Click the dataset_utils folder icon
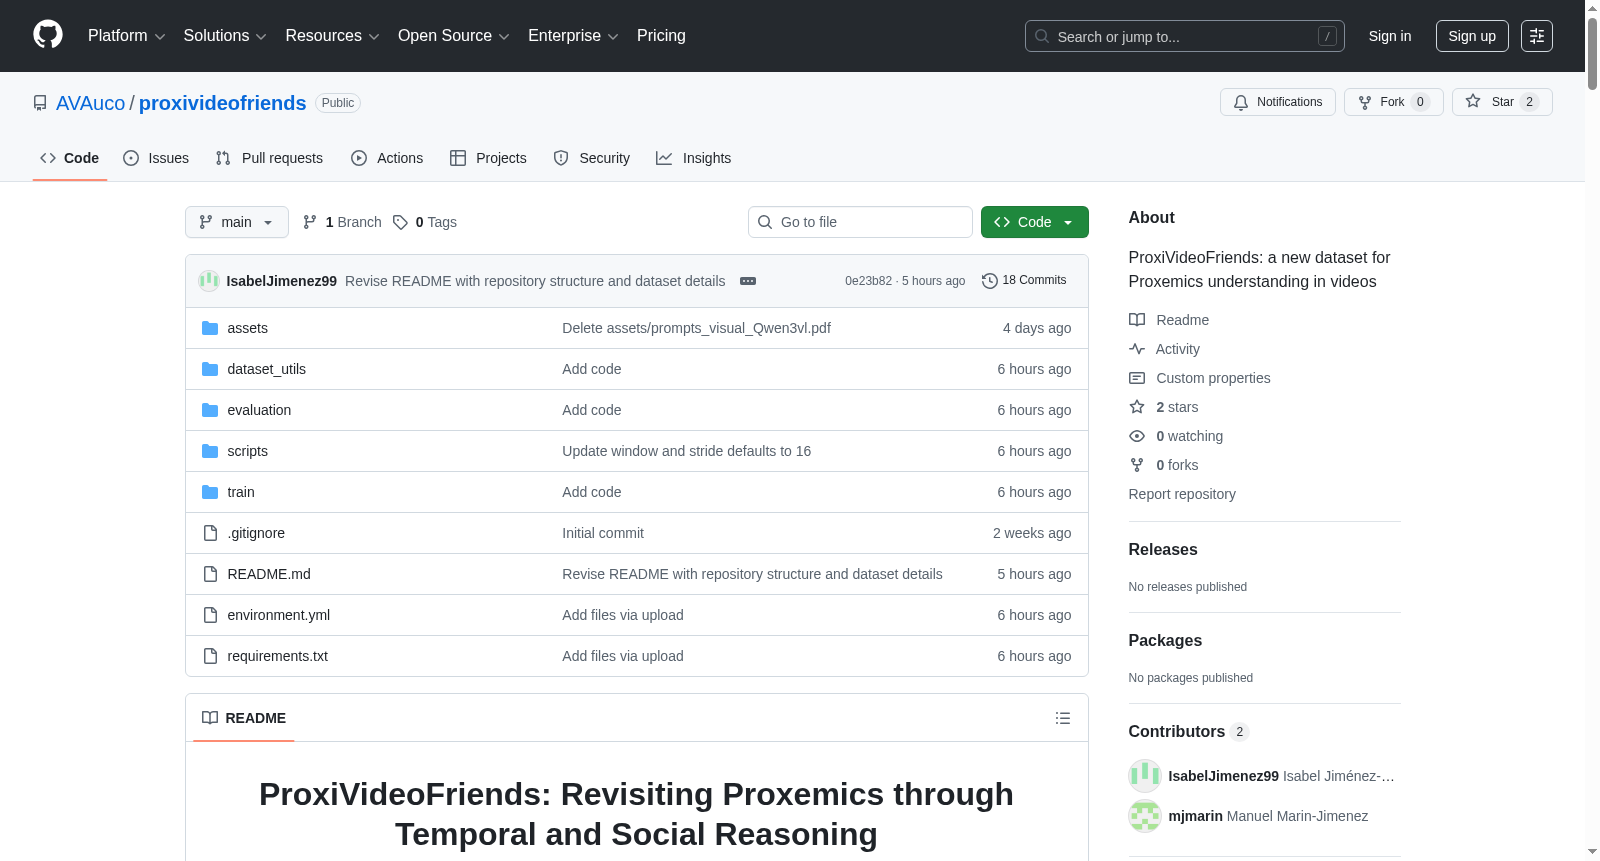The image size is (1600, 861). point(210,369)
